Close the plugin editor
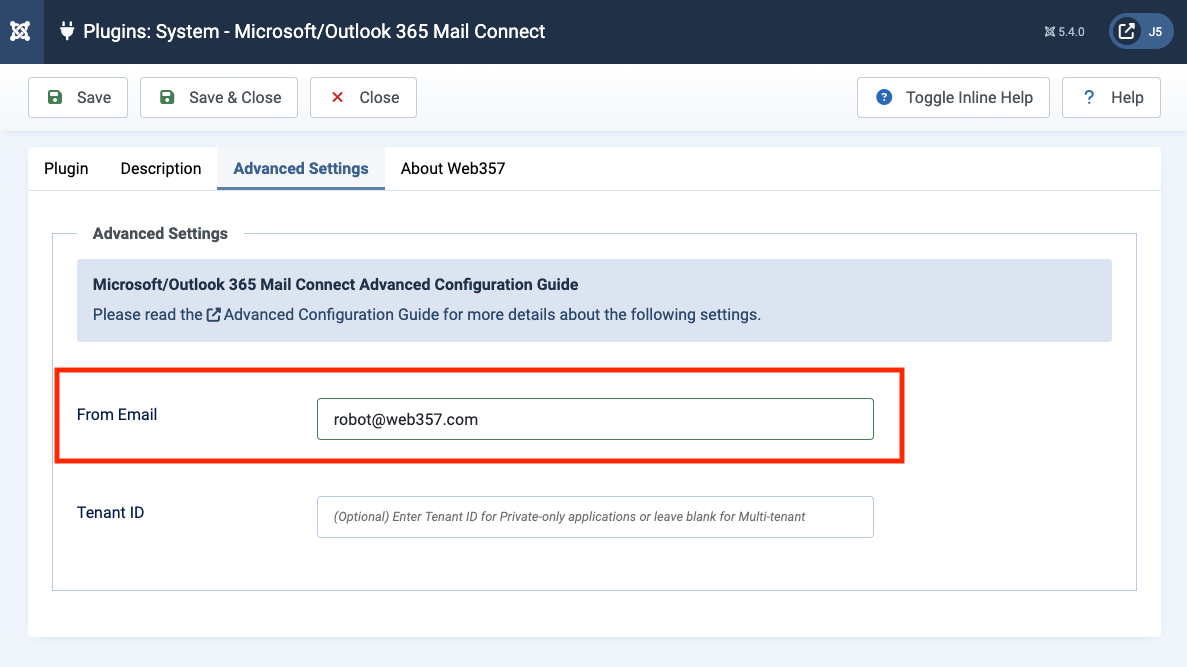Screen dimensions: 1187x667 [363, 98]
